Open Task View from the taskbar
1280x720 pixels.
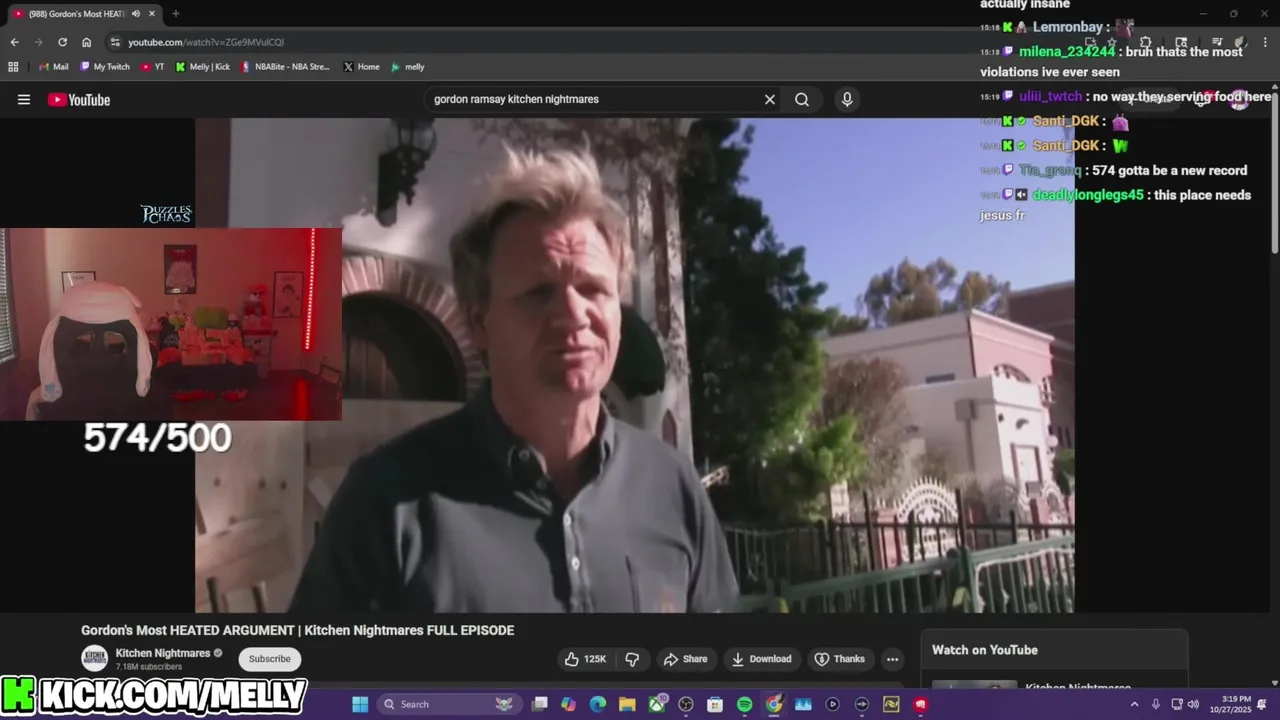[540, 704]
